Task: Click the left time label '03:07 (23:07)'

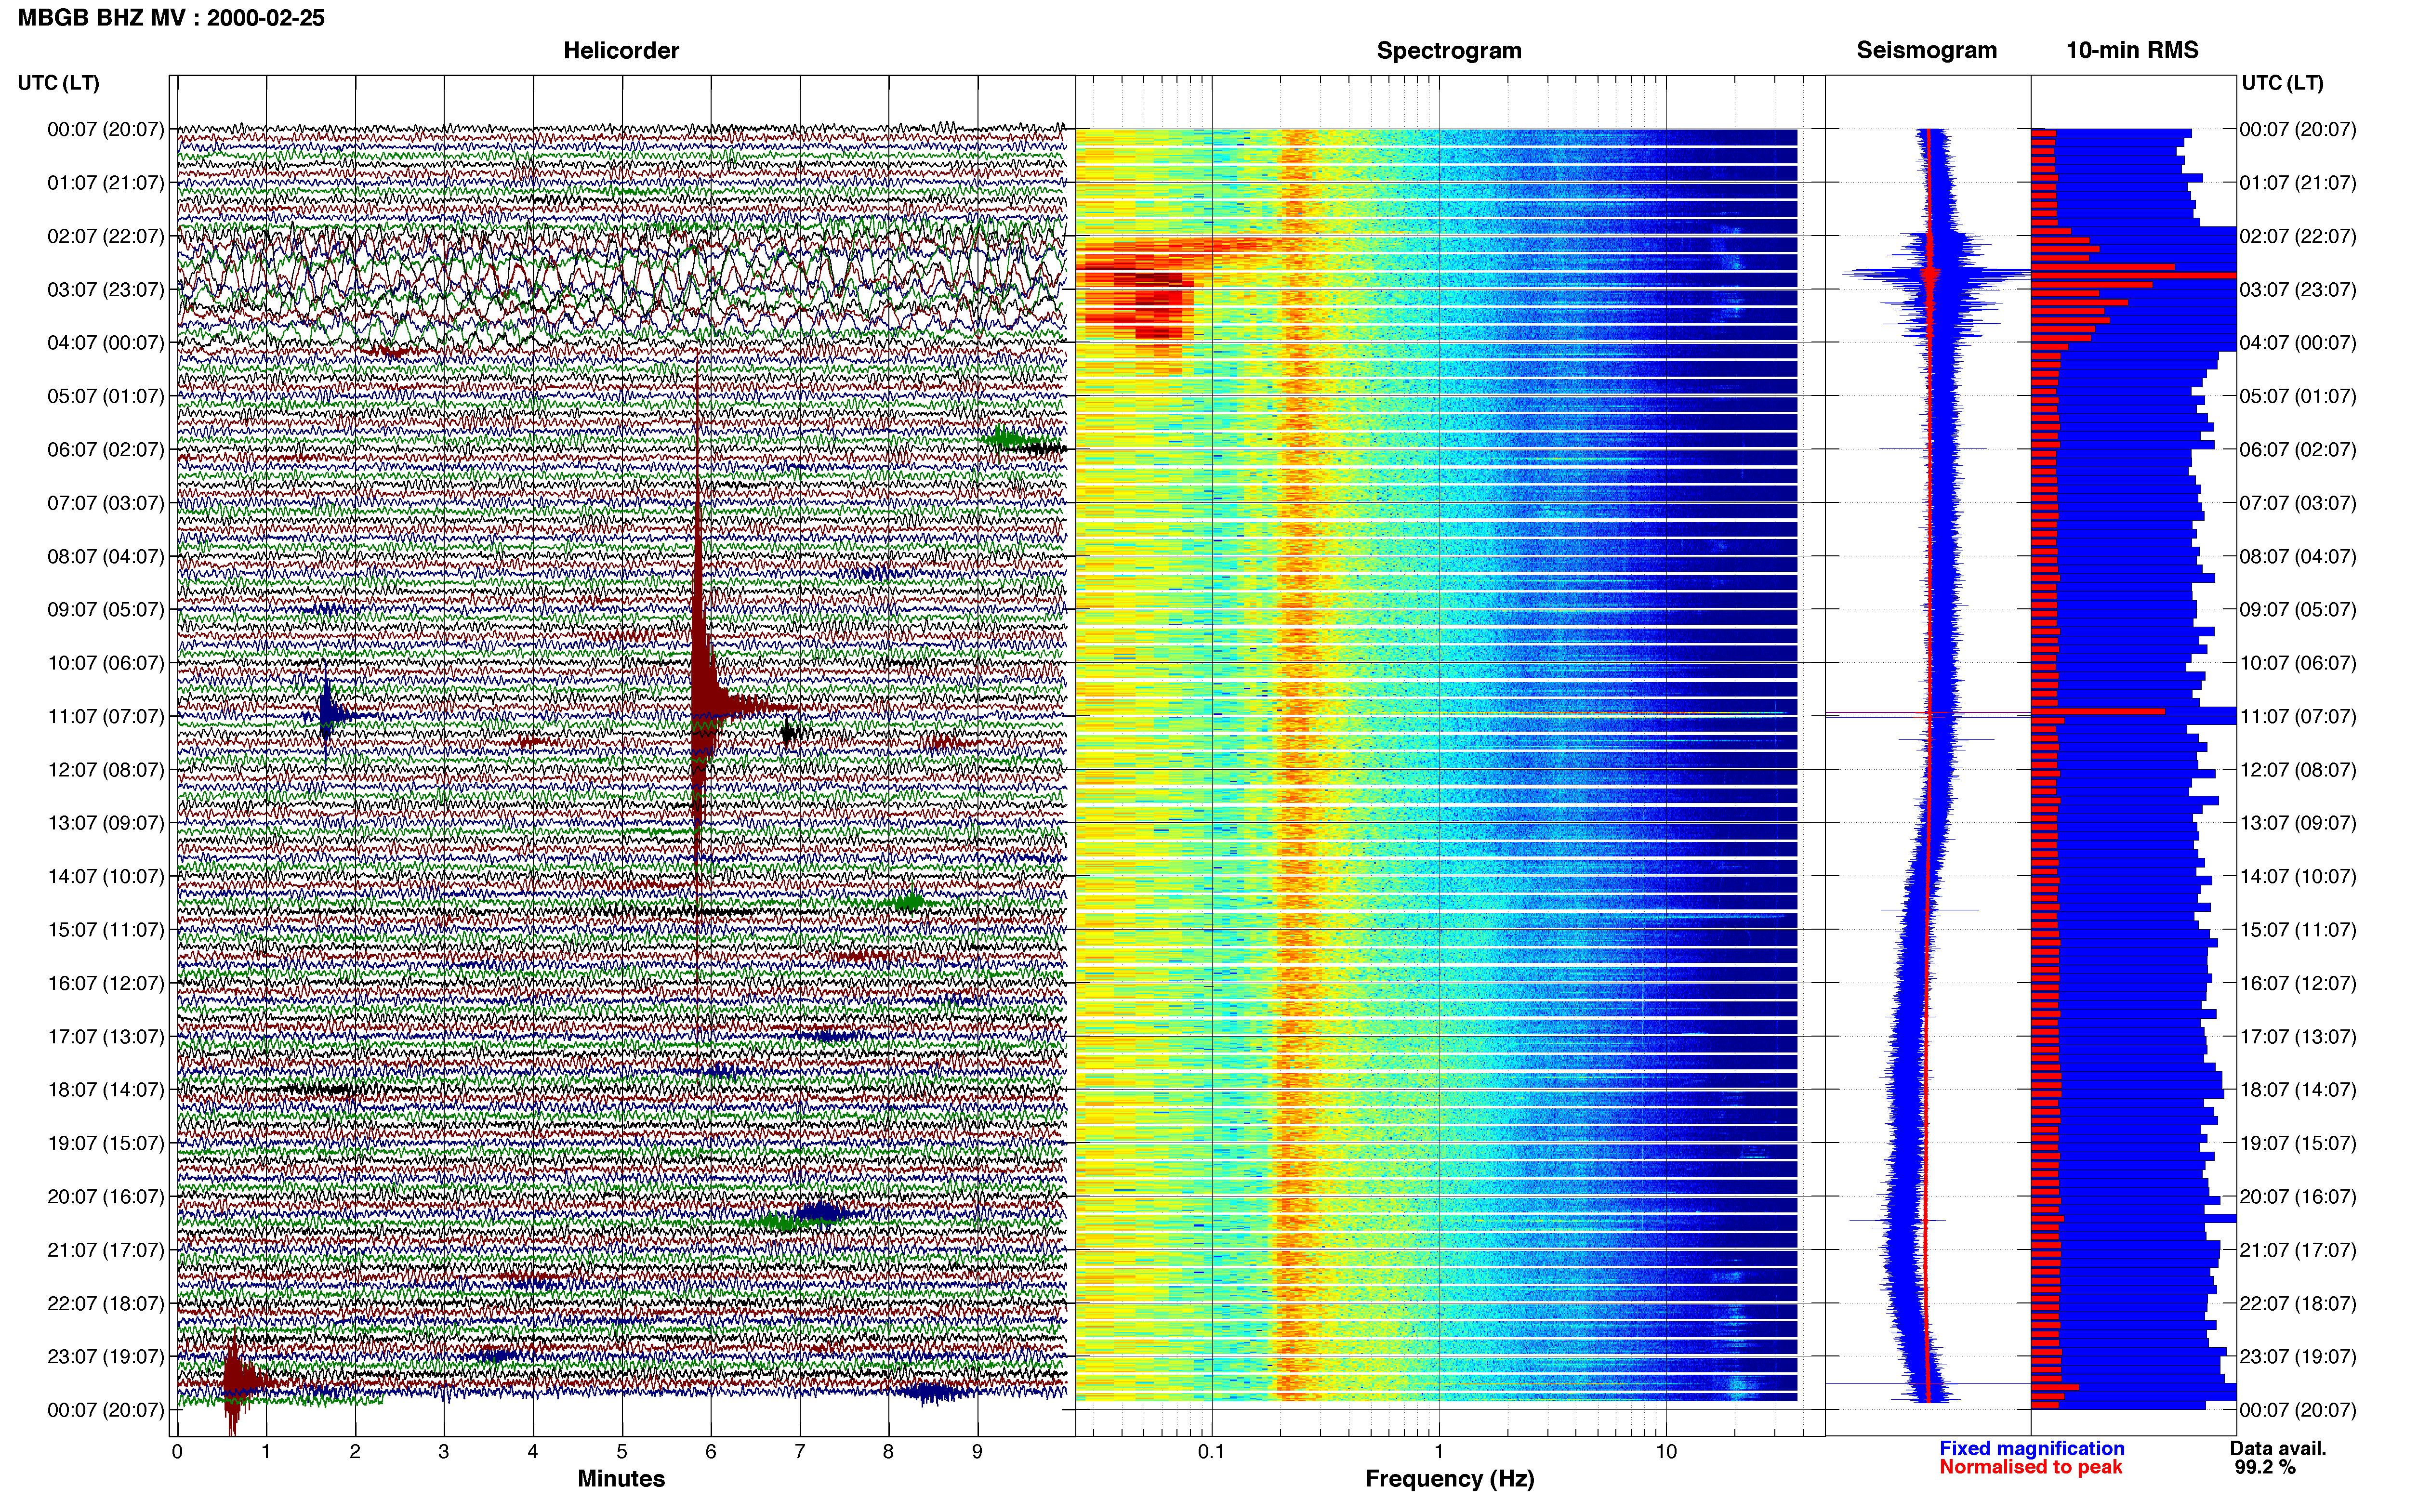Action: (x=105, y=289)
